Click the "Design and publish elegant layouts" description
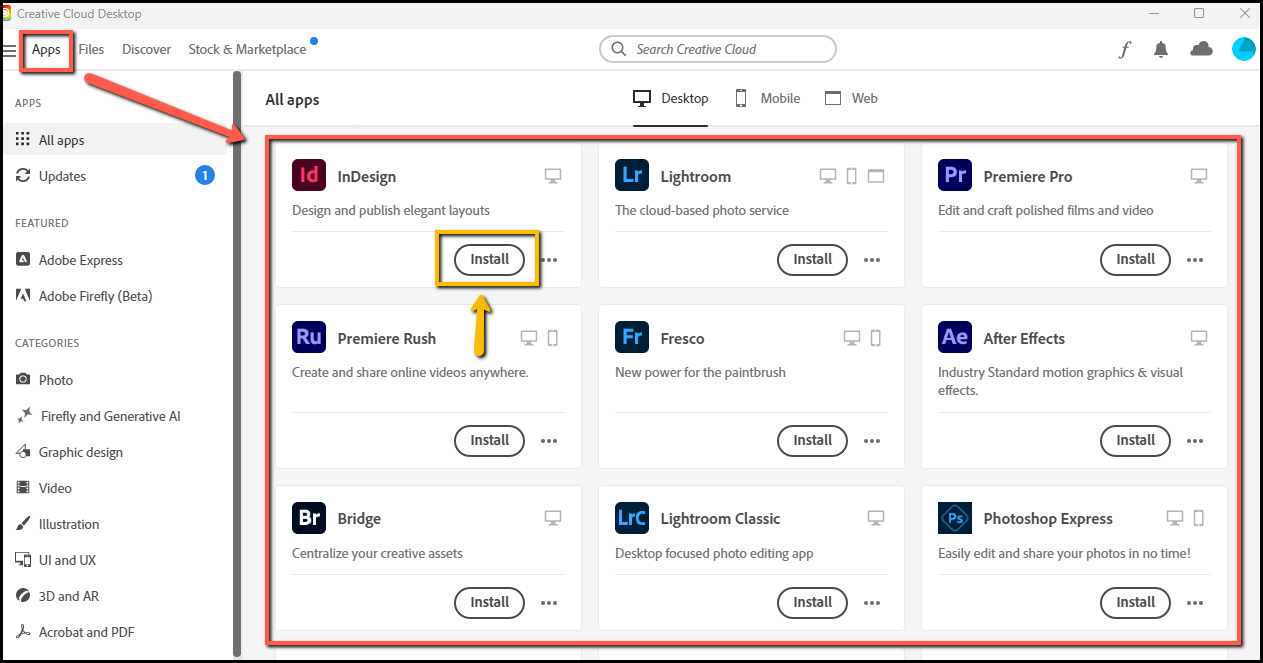This screenshot has width=1263, height=663. tap(391, 211)
